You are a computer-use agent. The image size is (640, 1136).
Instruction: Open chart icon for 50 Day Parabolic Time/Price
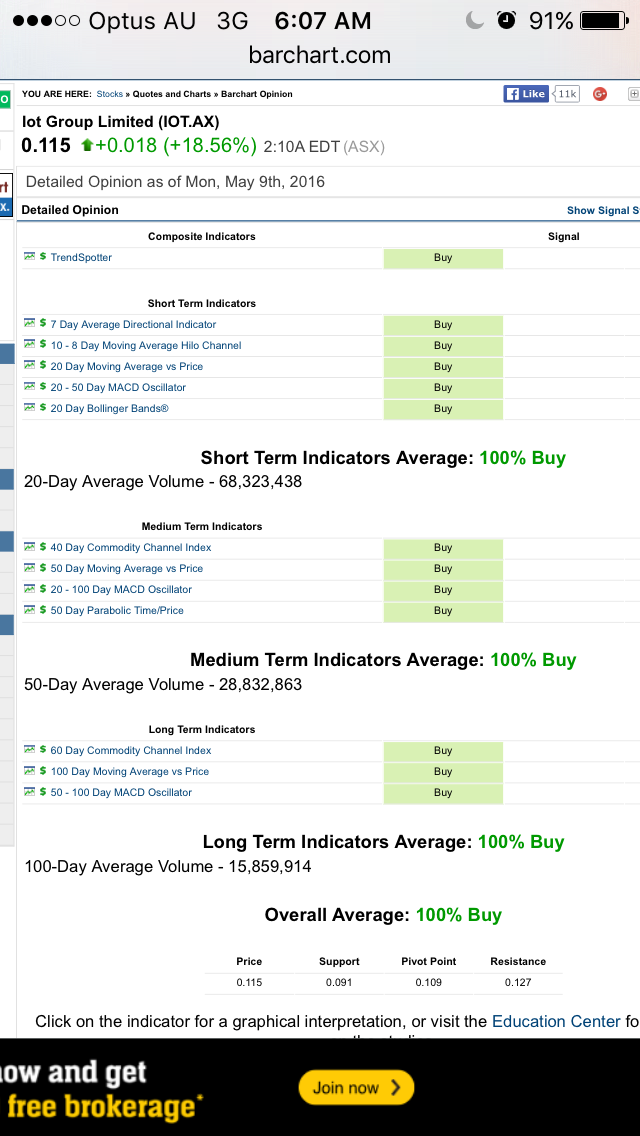point(30,610)
